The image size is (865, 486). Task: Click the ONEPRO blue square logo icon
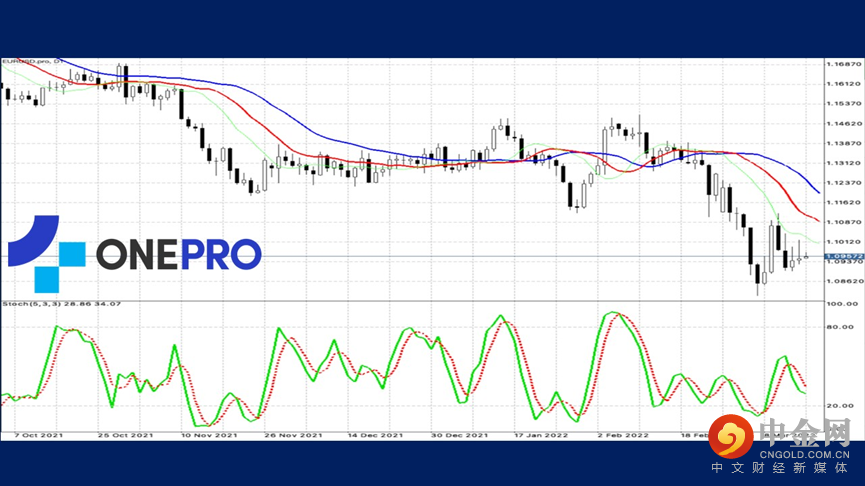click(x=47, y=254)
